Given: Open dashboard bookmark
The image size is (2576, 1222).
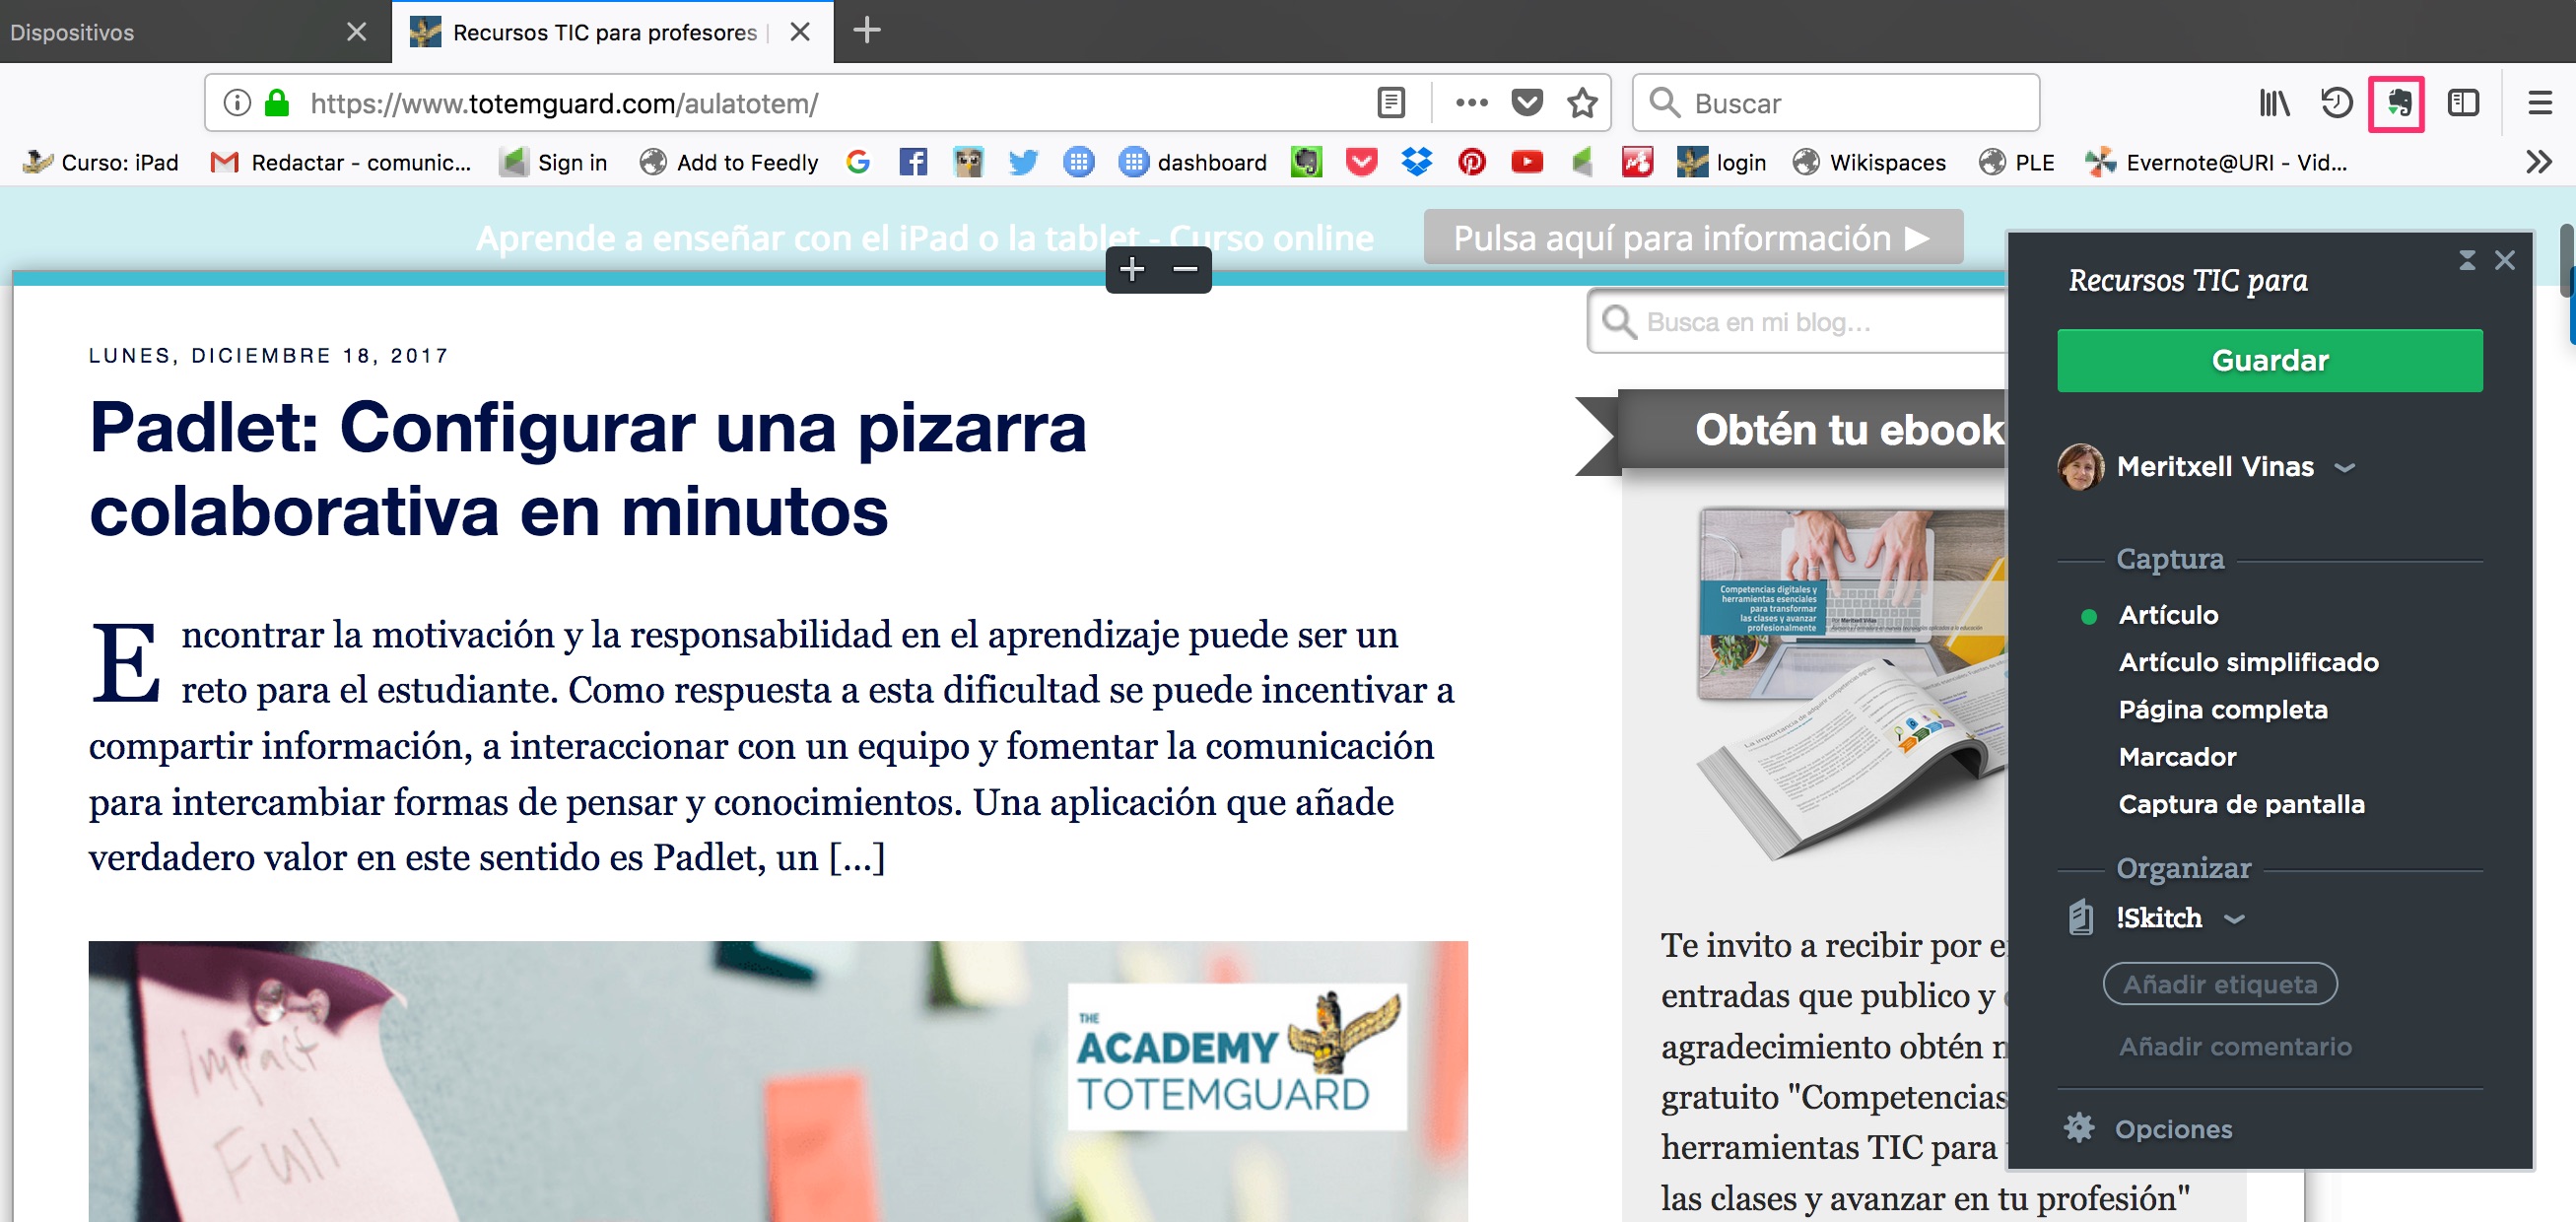Looking at the screenshot, I should 1192,162.
